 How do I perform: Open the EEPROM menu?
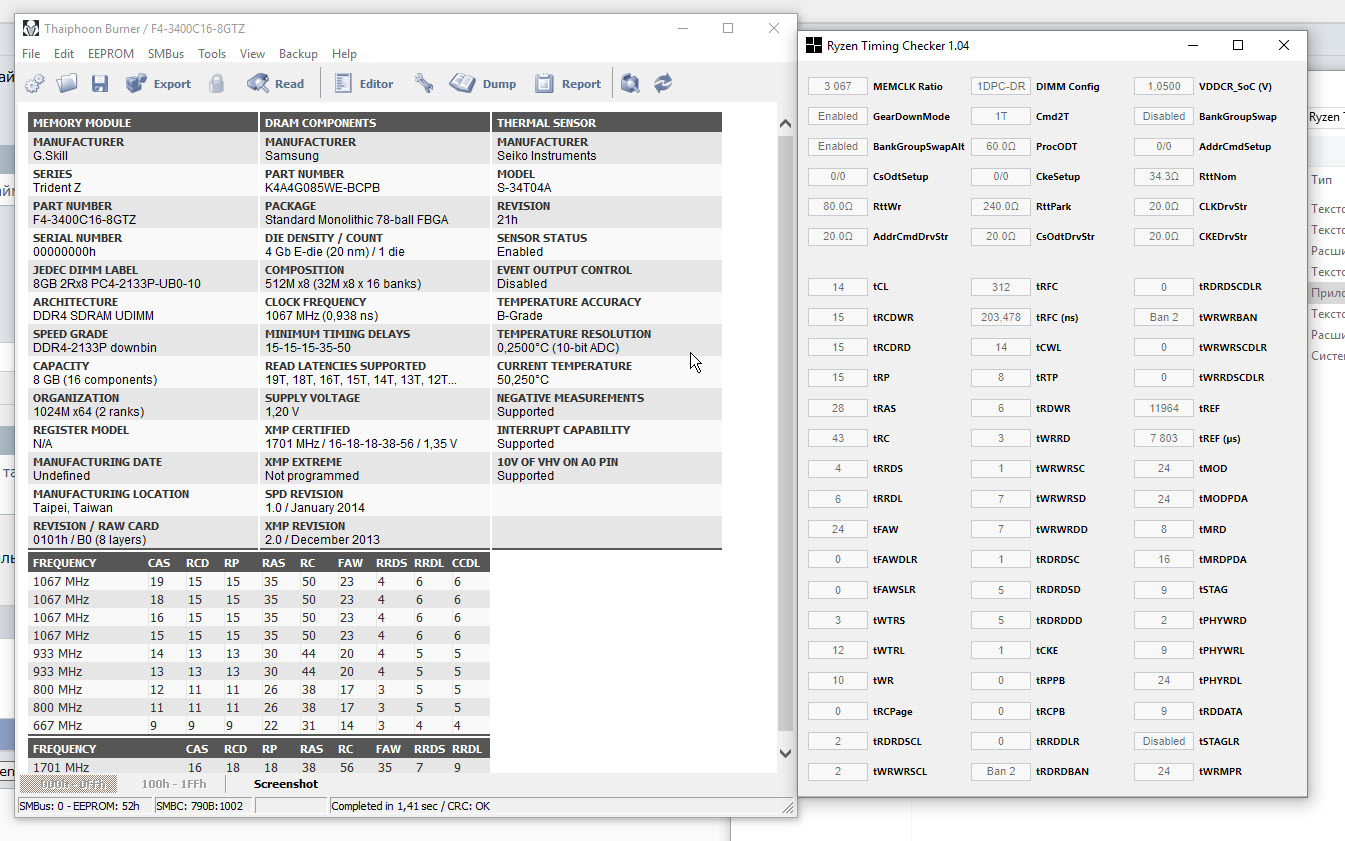pyautogui.click(x=111, y=54)
